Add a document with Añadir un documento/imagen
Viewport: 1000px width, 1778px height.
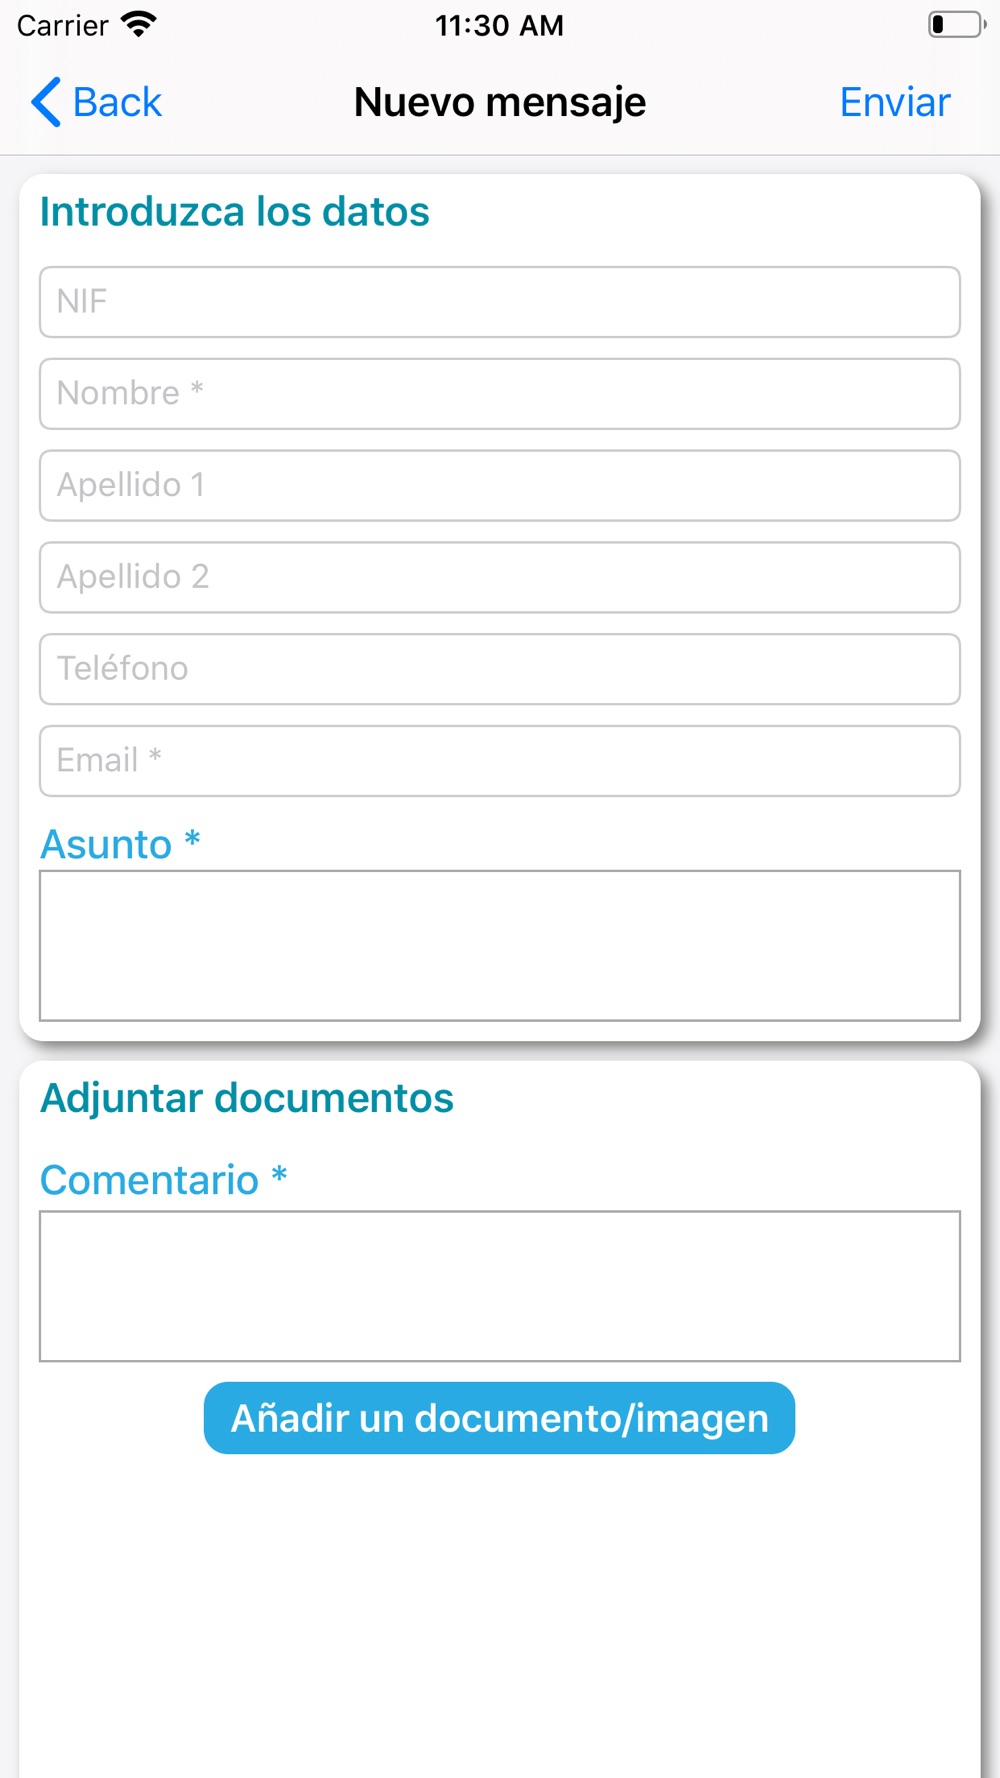499,1418
